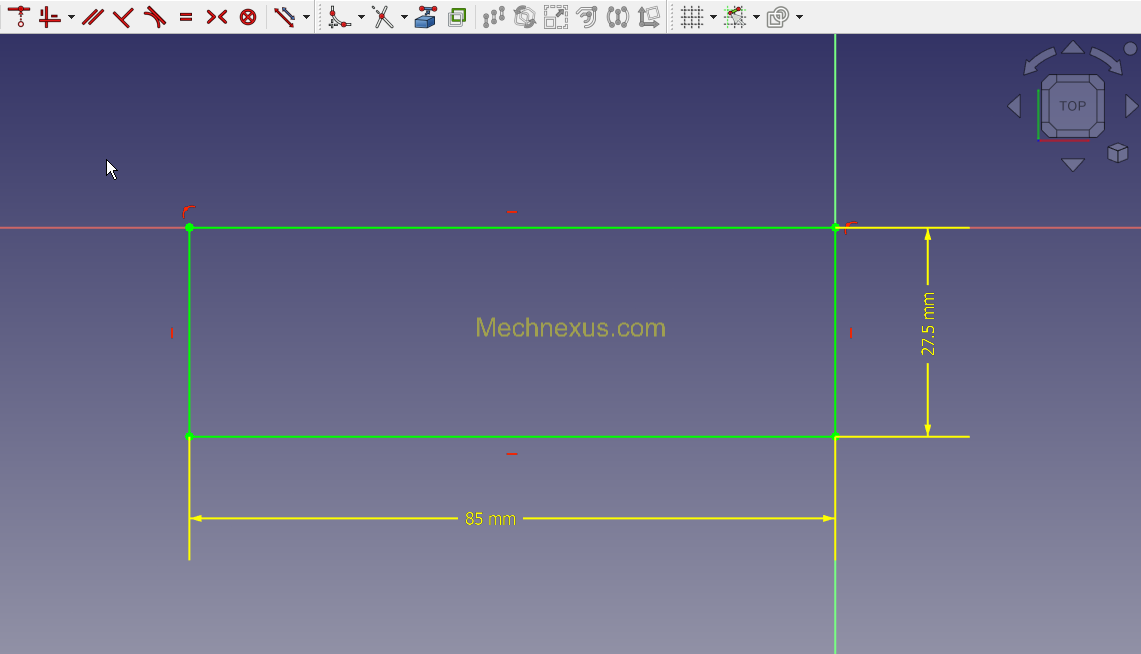Open the horizontal/vertical constraint dropdown arrow
Image resolution: width=1141 pixels, height=654 pixels.
tap(71, 17)
